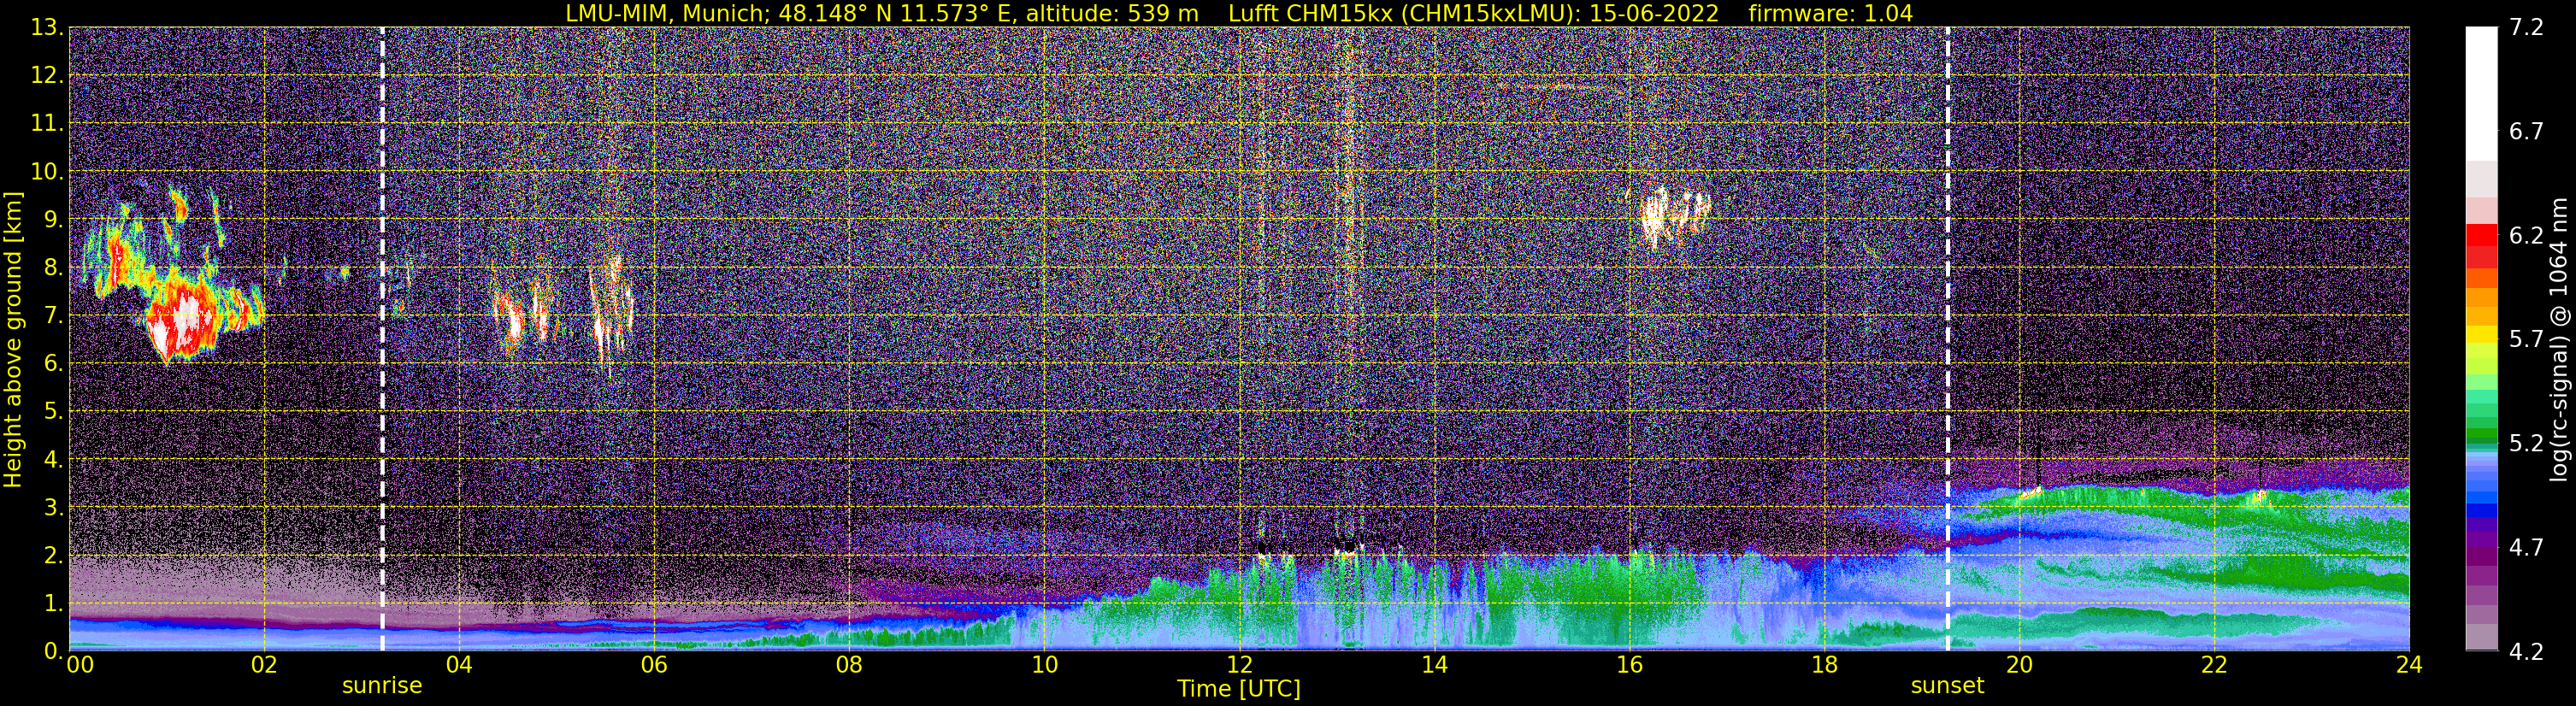Click the '5.' height axis tick label
This screenshot has width=2576, height=706.
pyautogui.click(x=54, y=412)
